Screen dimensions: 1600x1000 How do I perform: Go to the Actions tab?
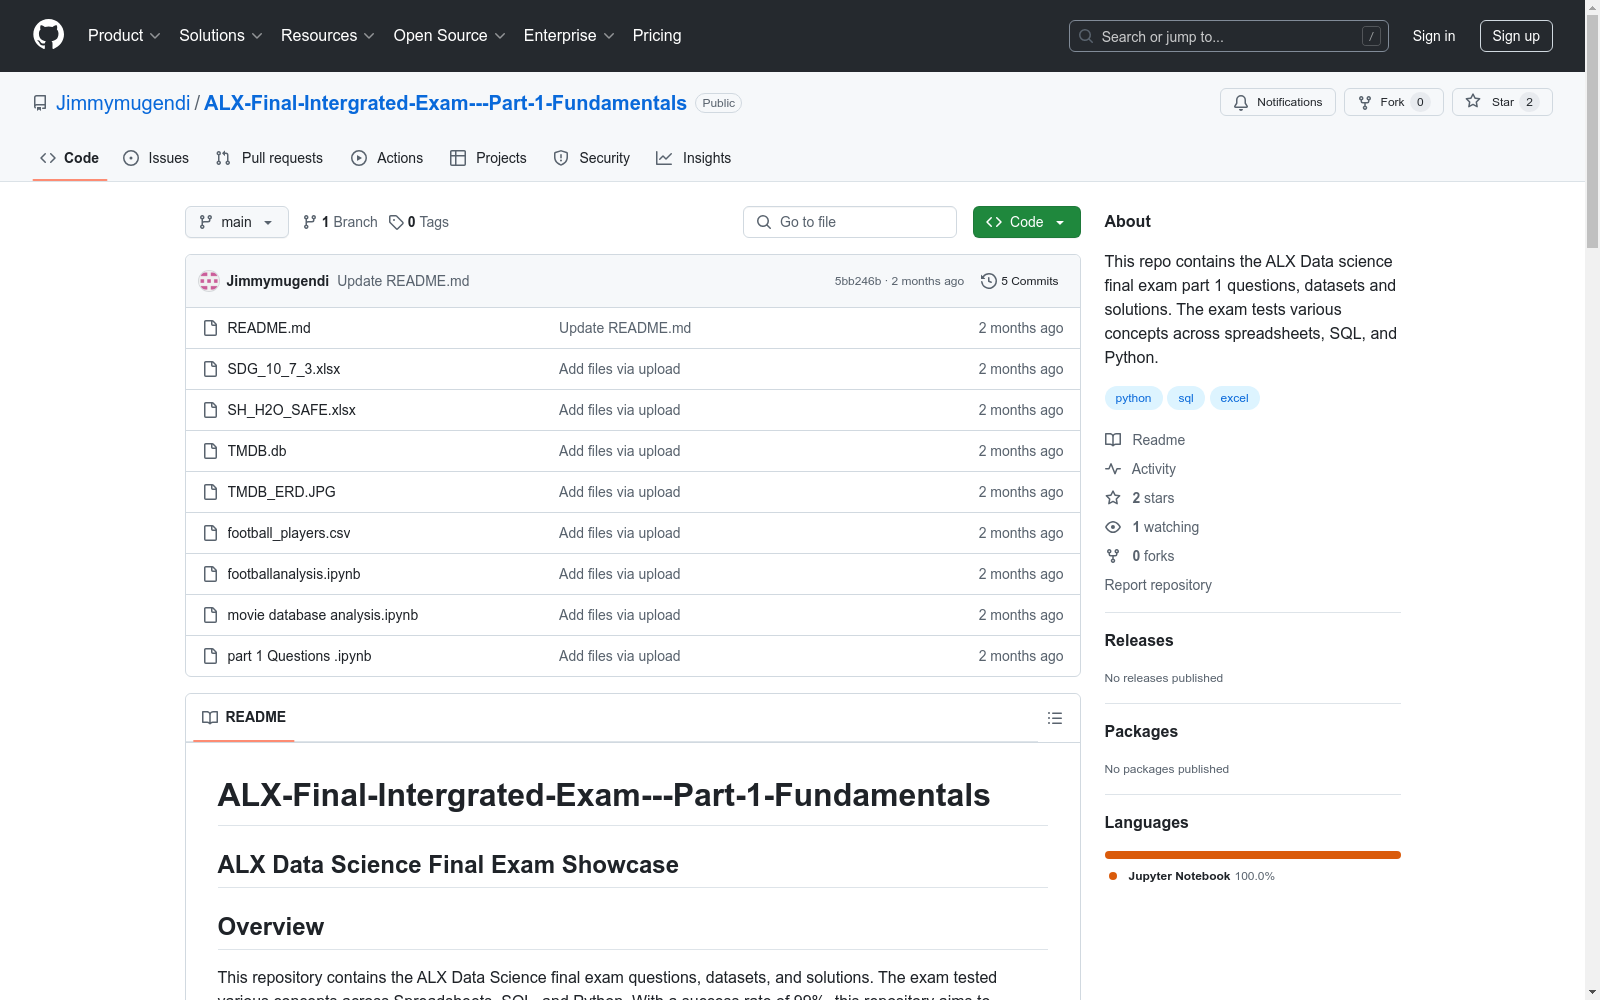[x=387, y=158]
